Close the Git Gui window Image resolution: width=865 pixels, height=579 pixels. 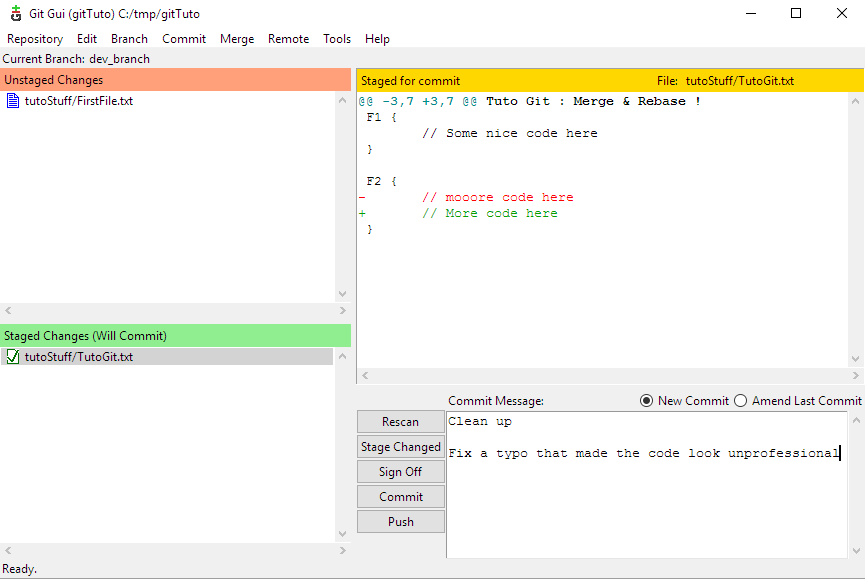pos(842,13)
